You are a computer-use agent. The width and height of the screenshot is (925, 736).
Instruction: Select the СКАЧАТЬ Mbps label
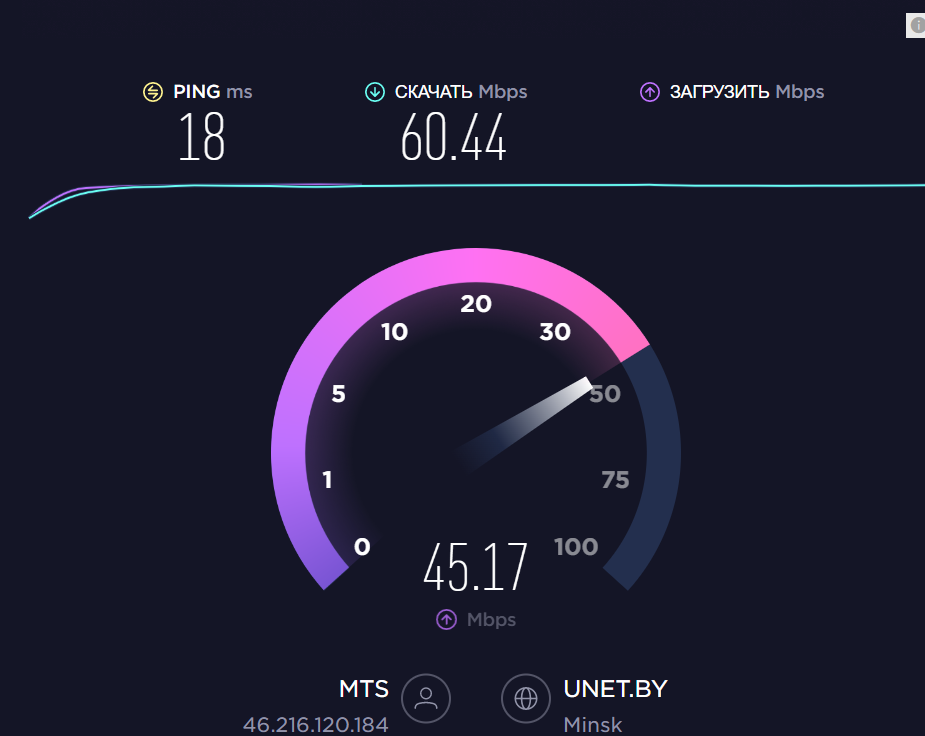[461, 92]
